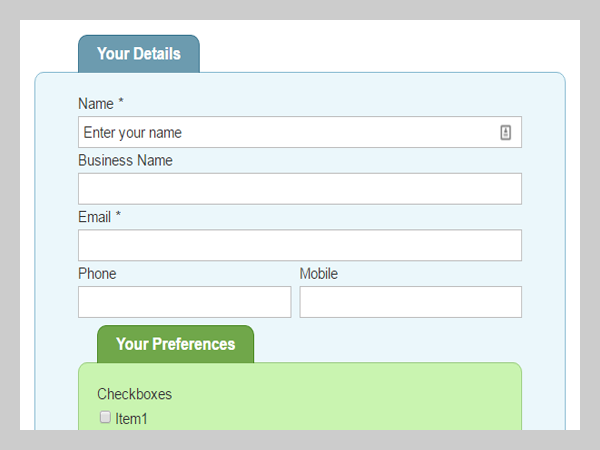Screen dimensions: 600x450
Task: Activate the Mobile number input
Action: pyautogui.click(x=410, y=302)
